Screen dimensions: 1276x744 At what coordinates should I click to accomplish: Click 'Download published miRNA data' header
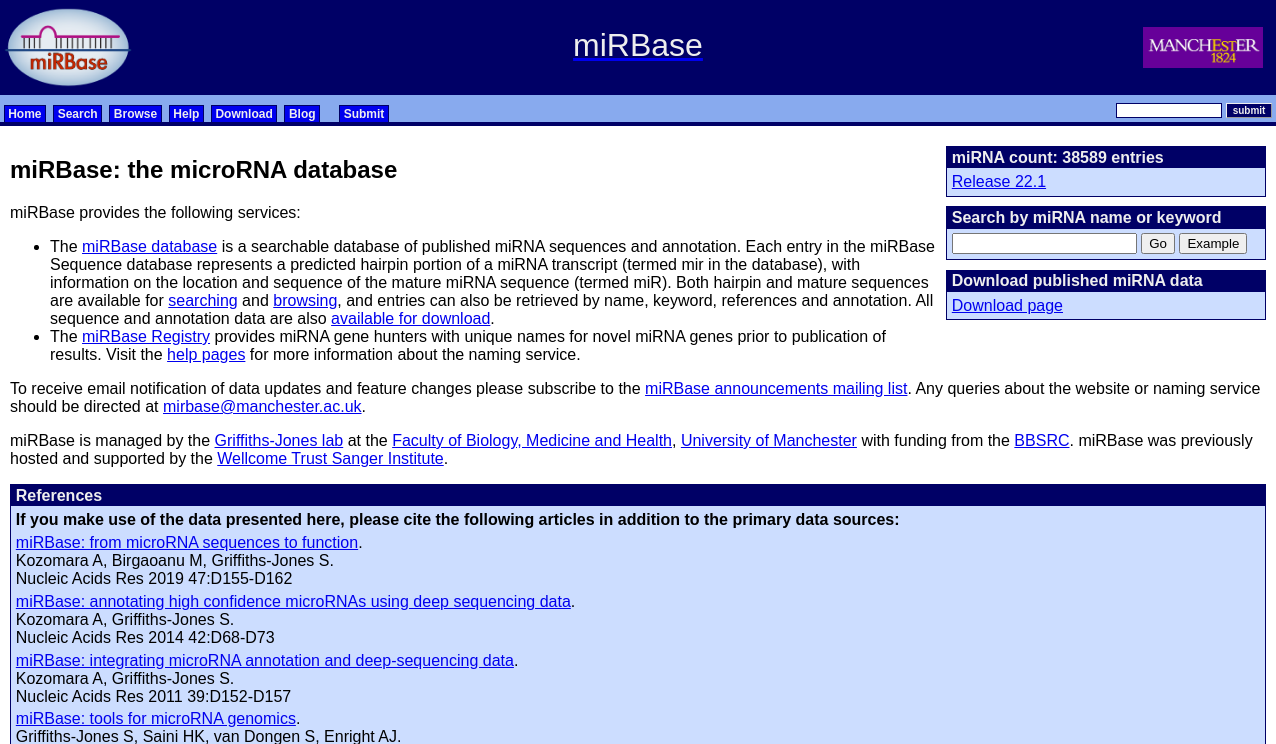[x=1106, y=281]
